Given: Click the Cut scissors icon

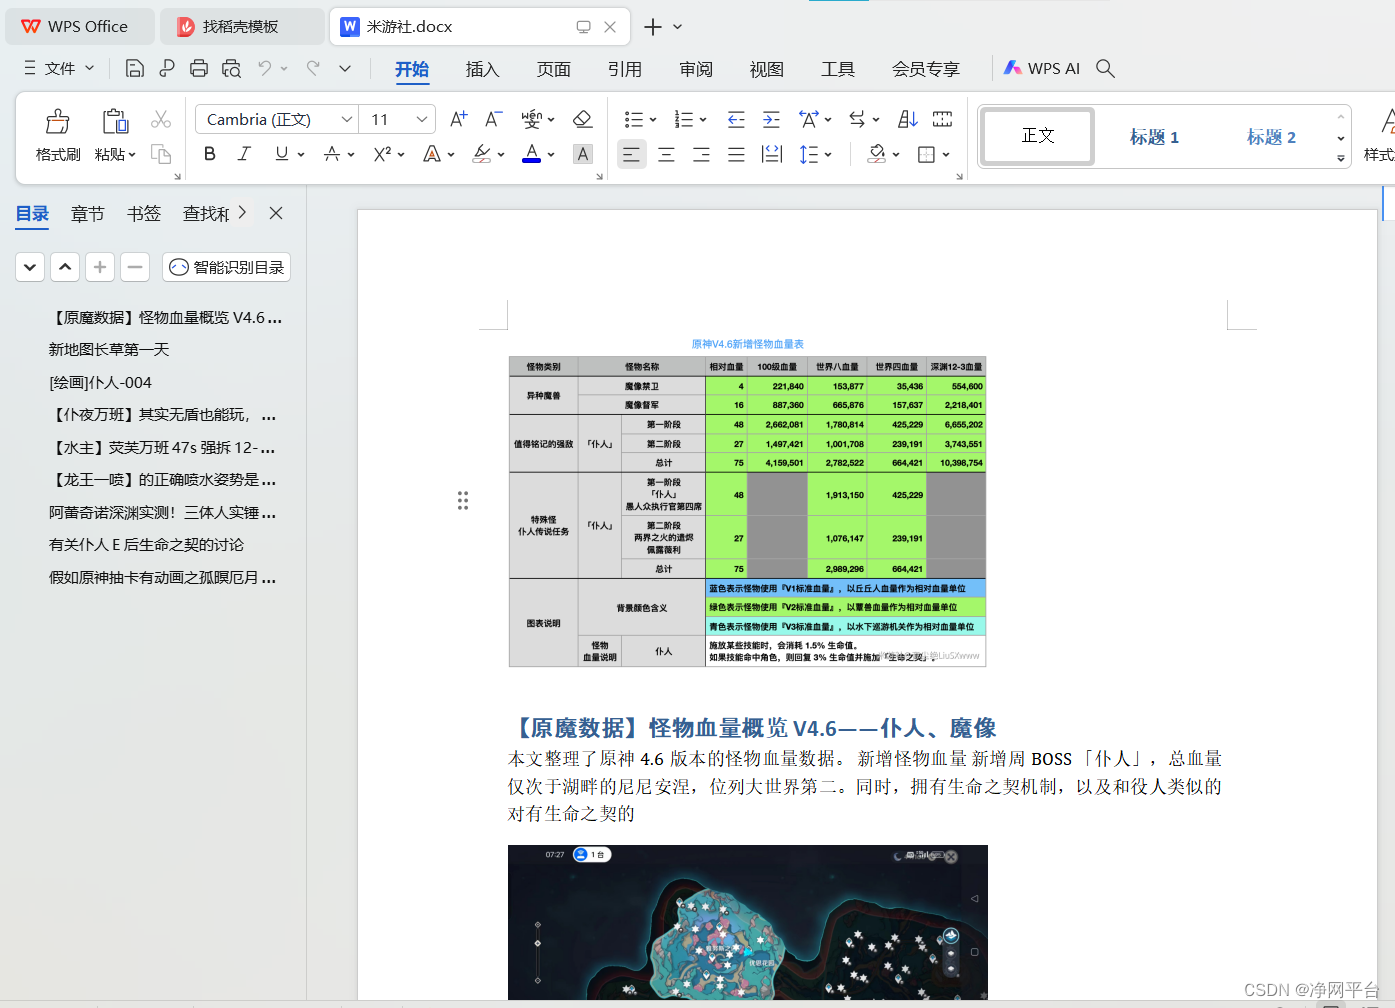Looking at the screenshot, I should (161, 120).
